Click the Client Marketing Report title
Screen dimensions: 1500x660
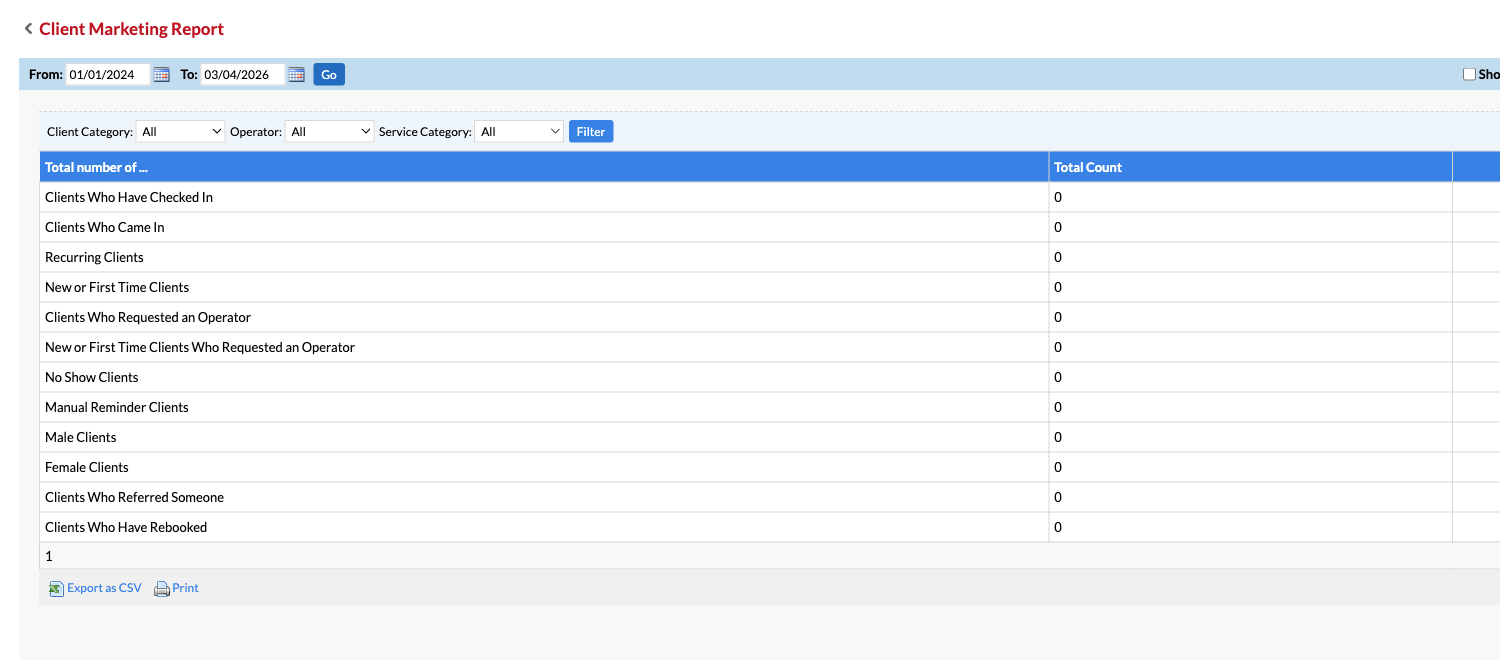point(130,28)
